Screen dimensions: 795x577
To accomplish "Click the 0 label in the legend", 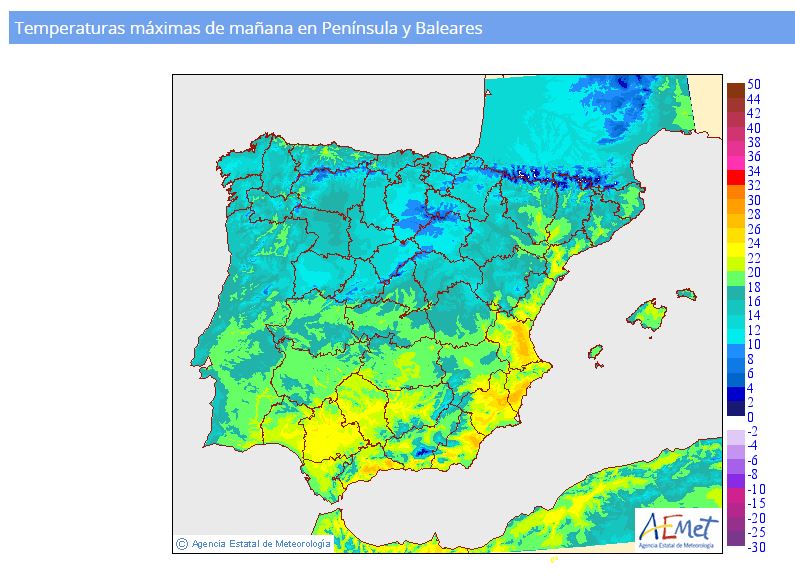I will tap(751, 417).
